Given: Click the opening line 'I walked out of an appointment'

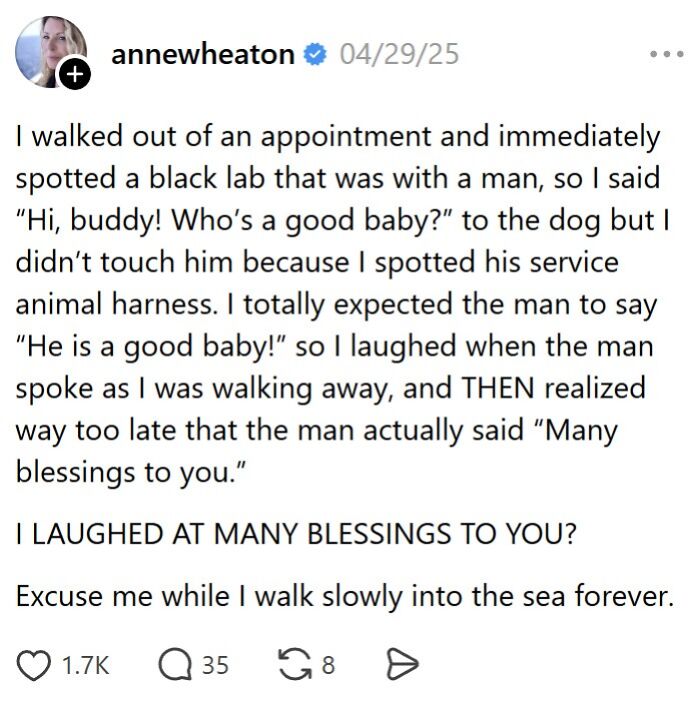Looking at the screenshot, I should [223, 136].
